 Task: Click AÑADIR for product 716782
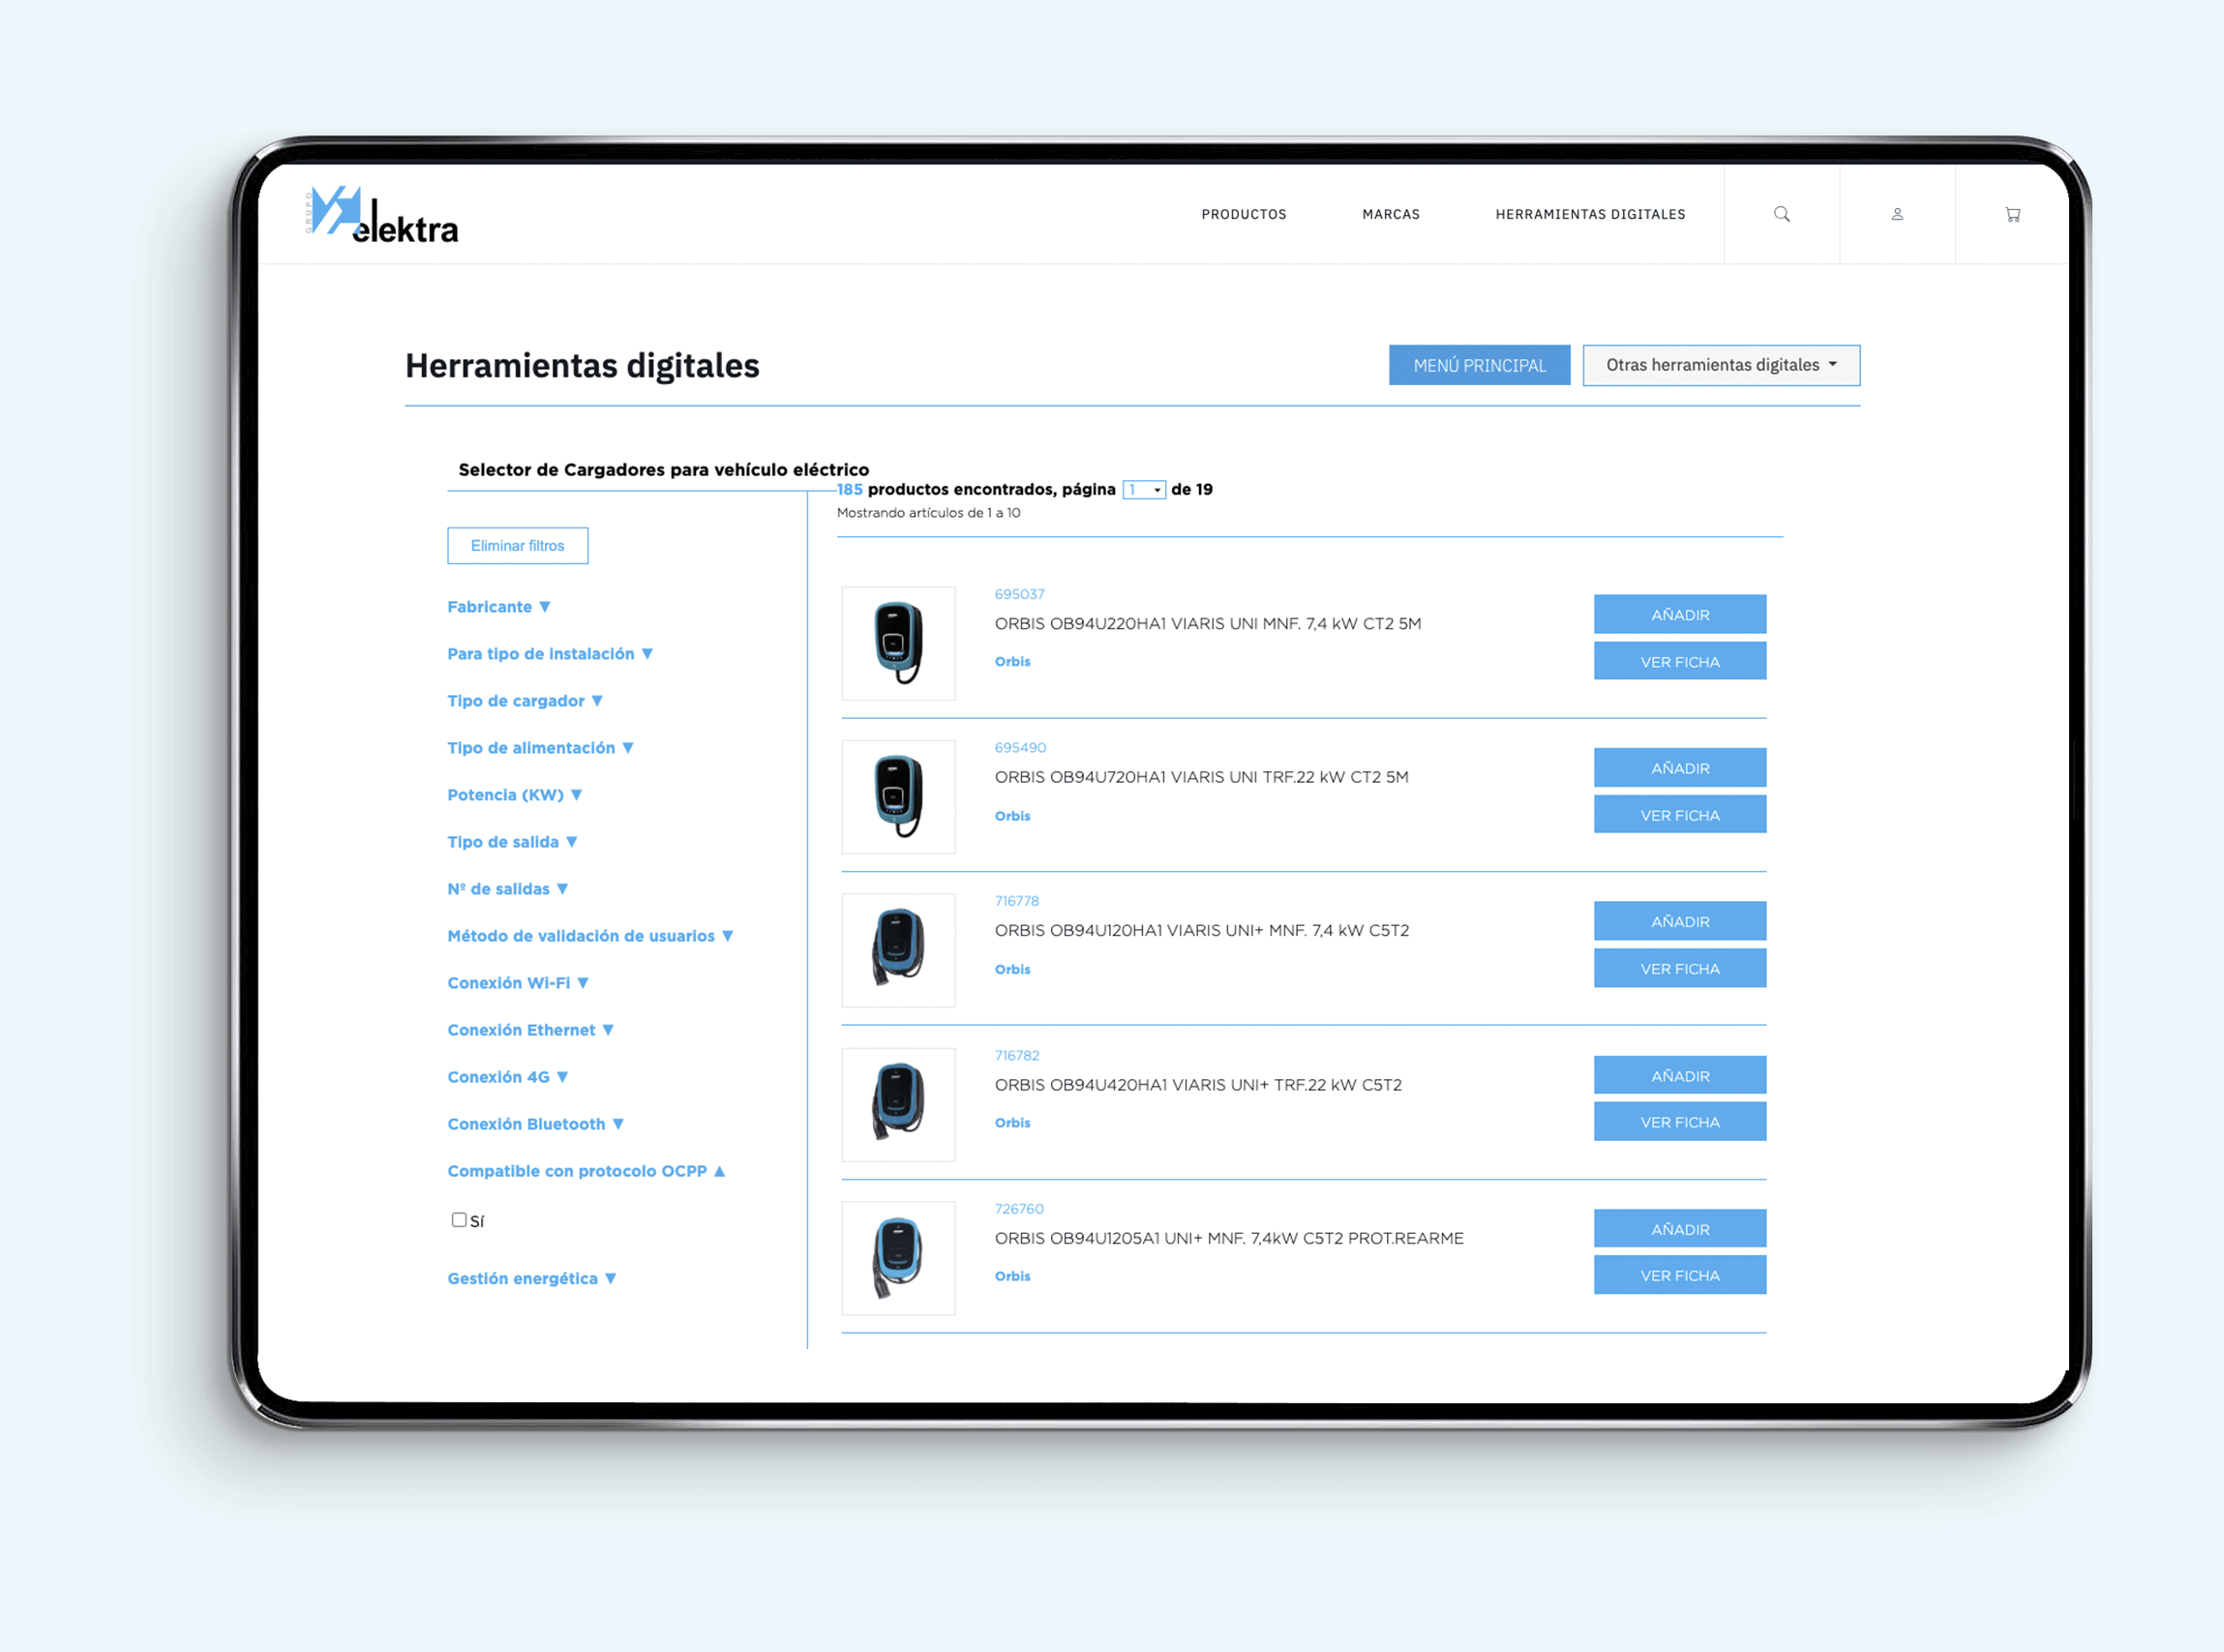pyautogui.click(x=1680, y=1075)
